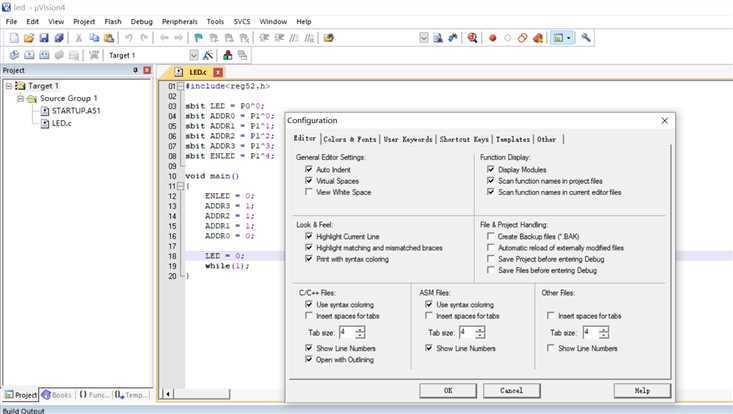Open the Peripherals menu

(180, 21)
